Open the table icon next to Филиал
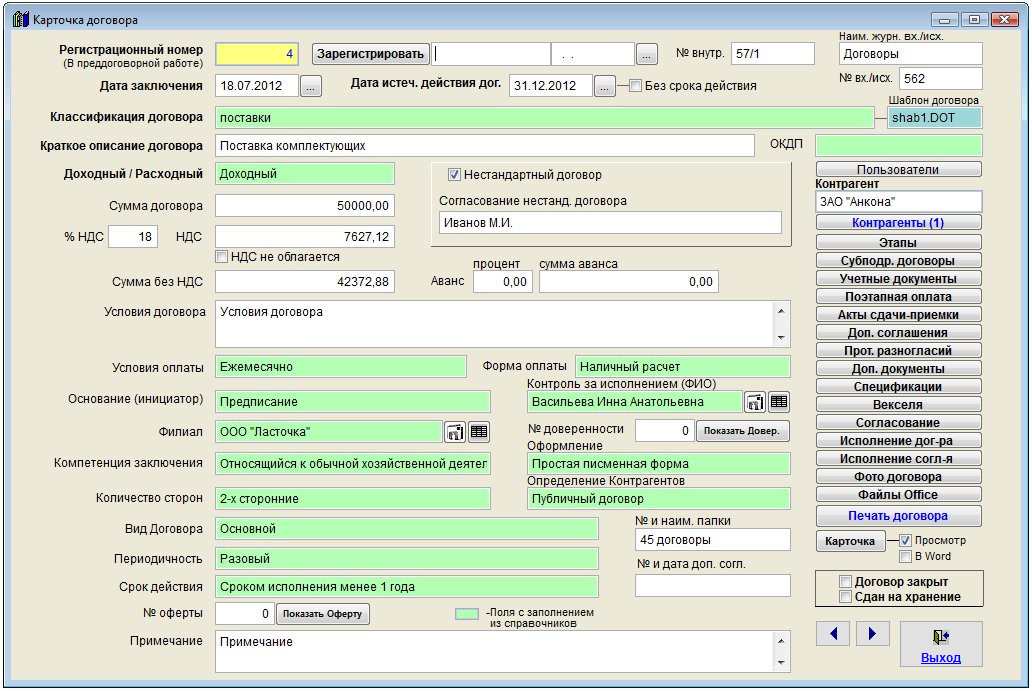This screenshot has width=1032, height=691. (x=479, y=432)
